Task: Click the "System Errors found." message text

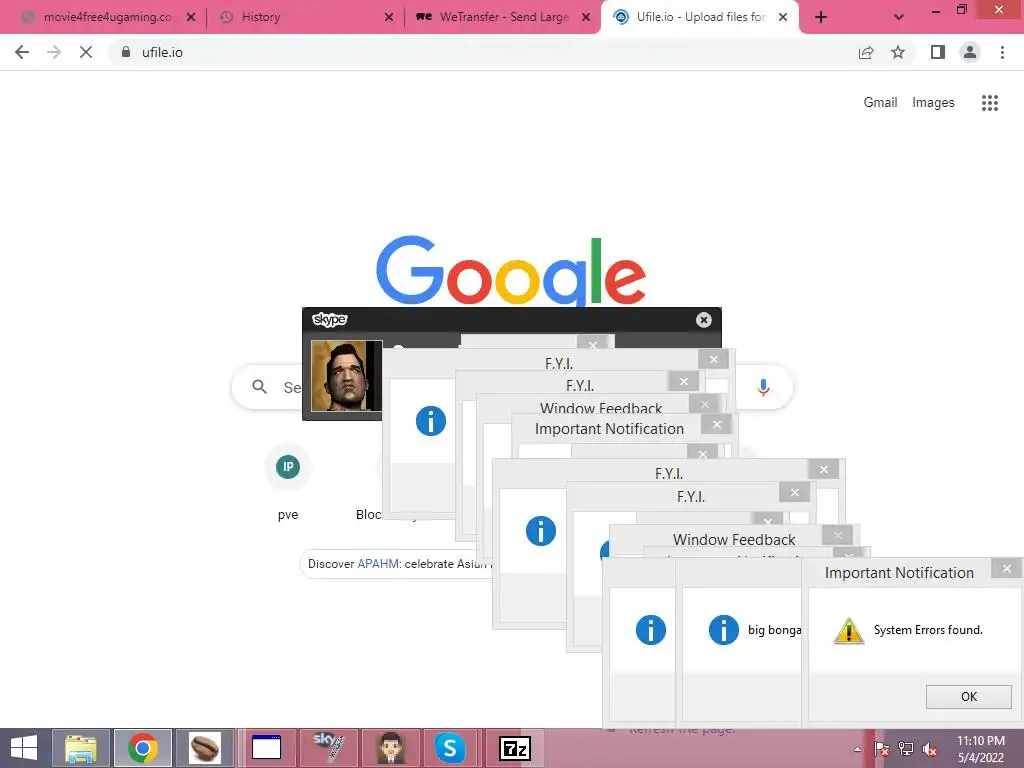Action: [928, 630]
